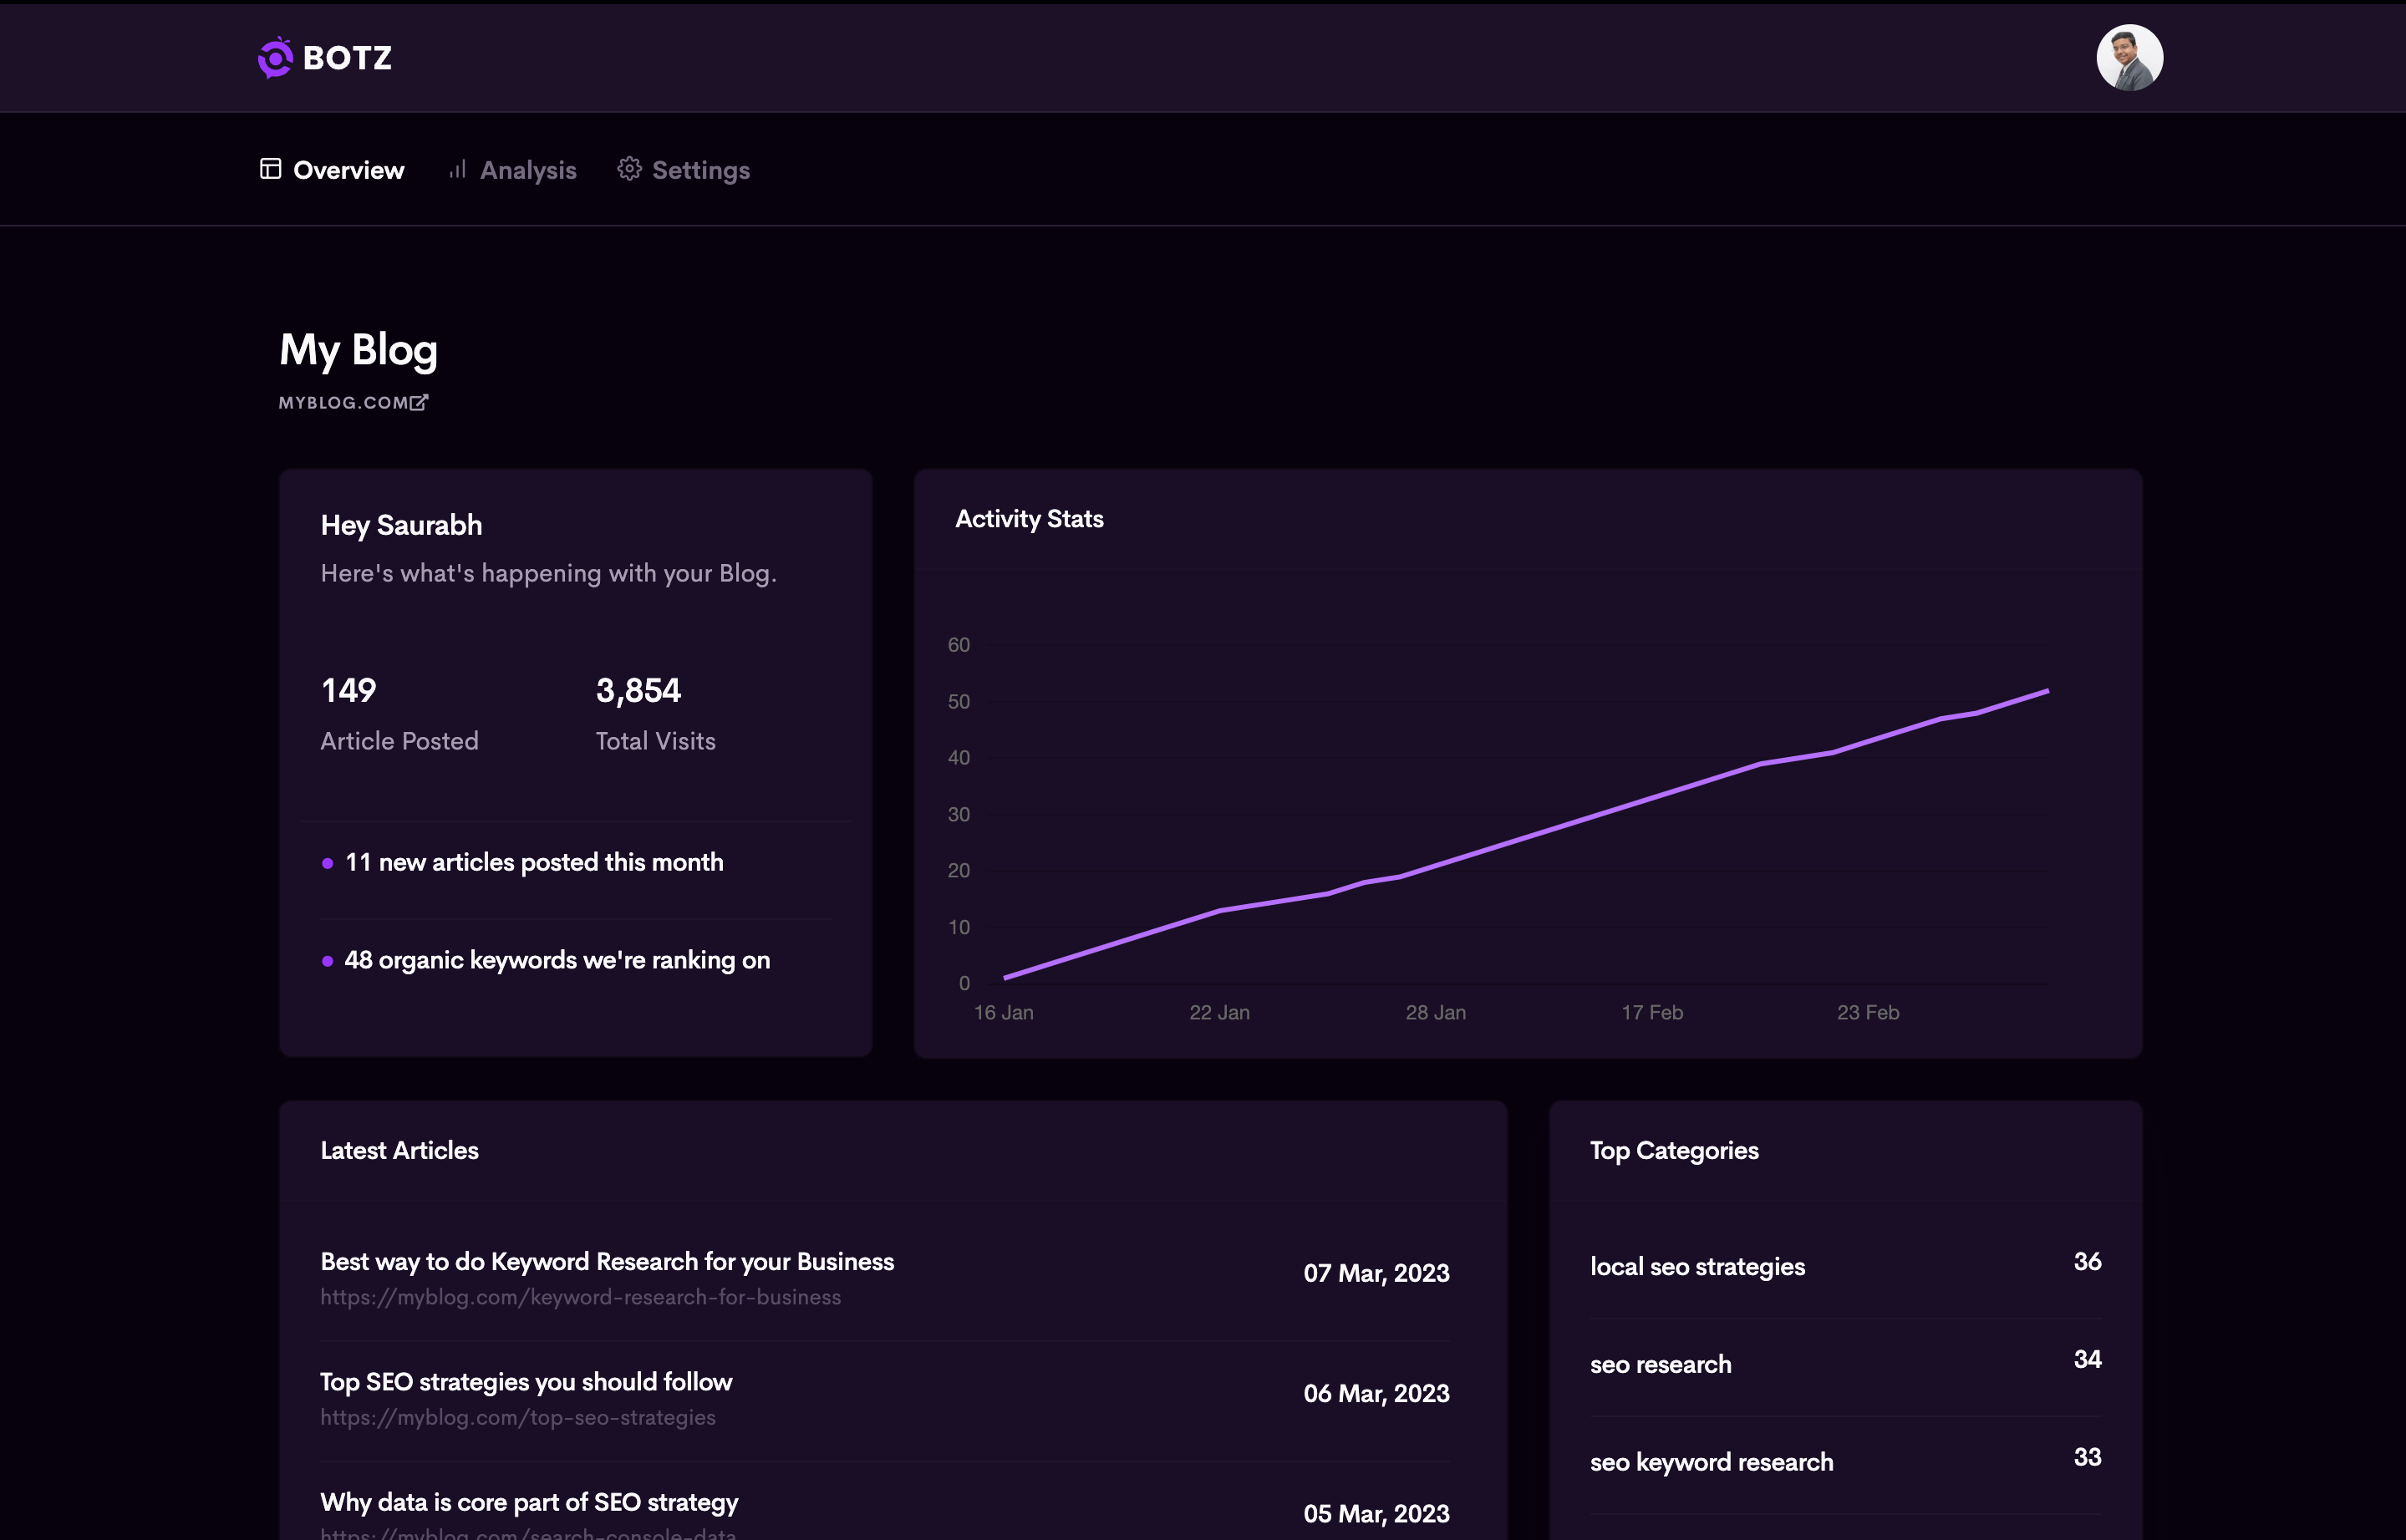The height and width of the screenshot is (1540, 2406).
Task: Open the Why data is core SEO article
Action: pyautogui.click(x=528, y=1501)
